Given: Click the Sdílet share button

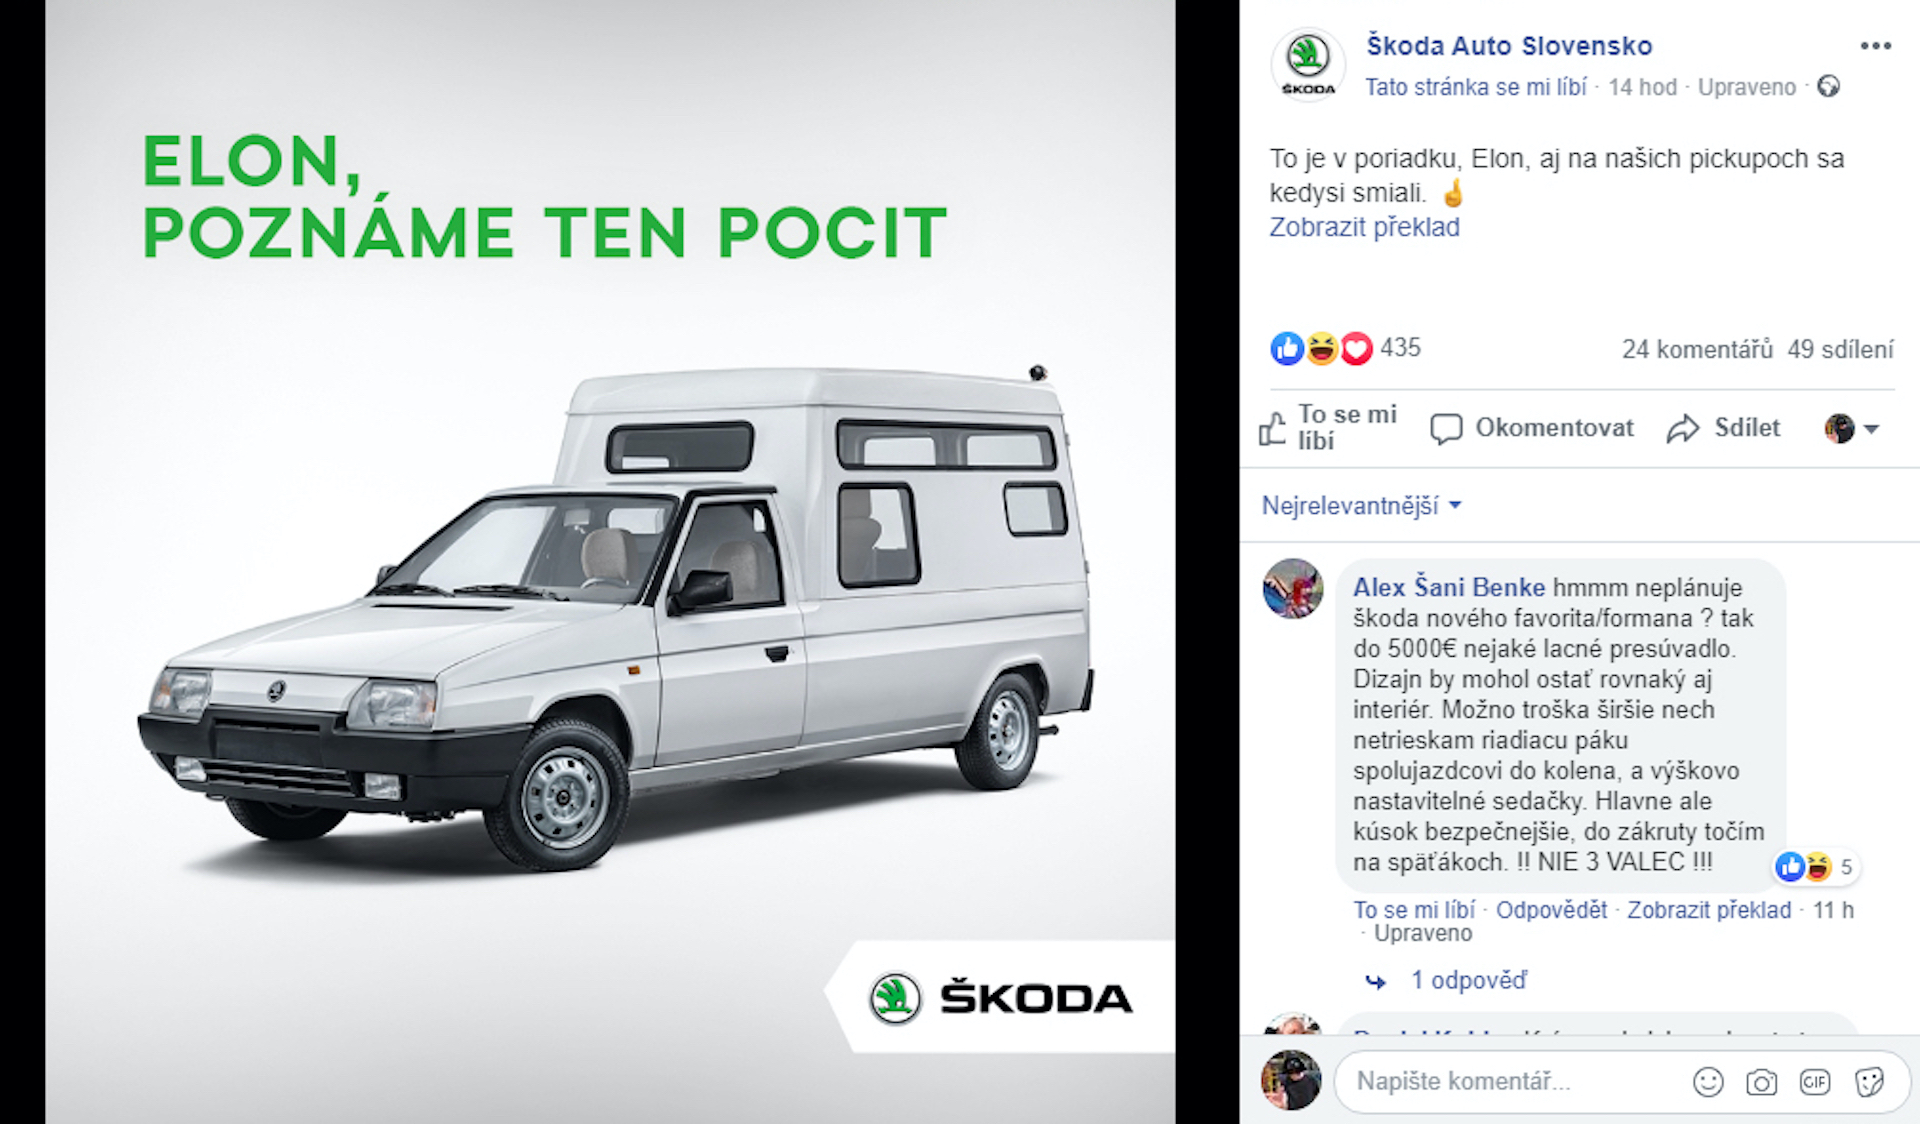Looking at the screenshot, I should tap(1724, 428).
